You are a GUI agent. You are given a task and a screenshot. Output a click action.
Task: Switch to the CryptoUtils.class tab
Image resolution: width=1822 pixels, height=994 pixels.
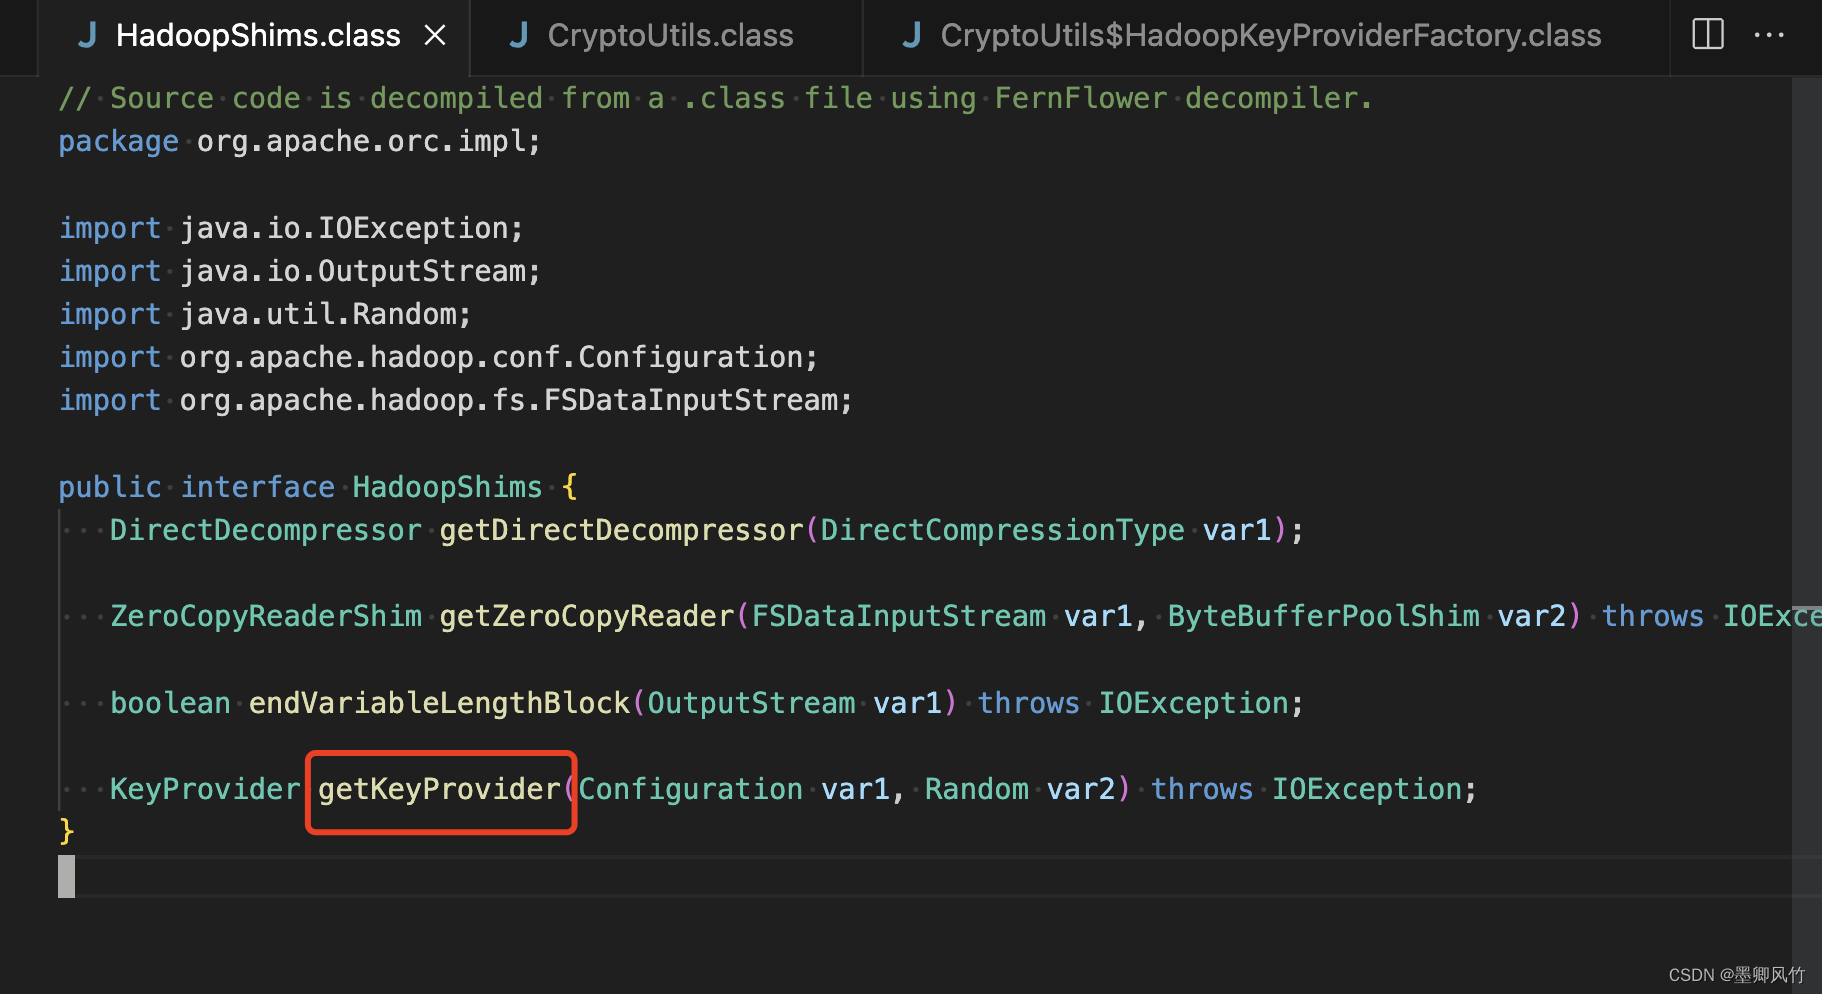pos(668,35)
